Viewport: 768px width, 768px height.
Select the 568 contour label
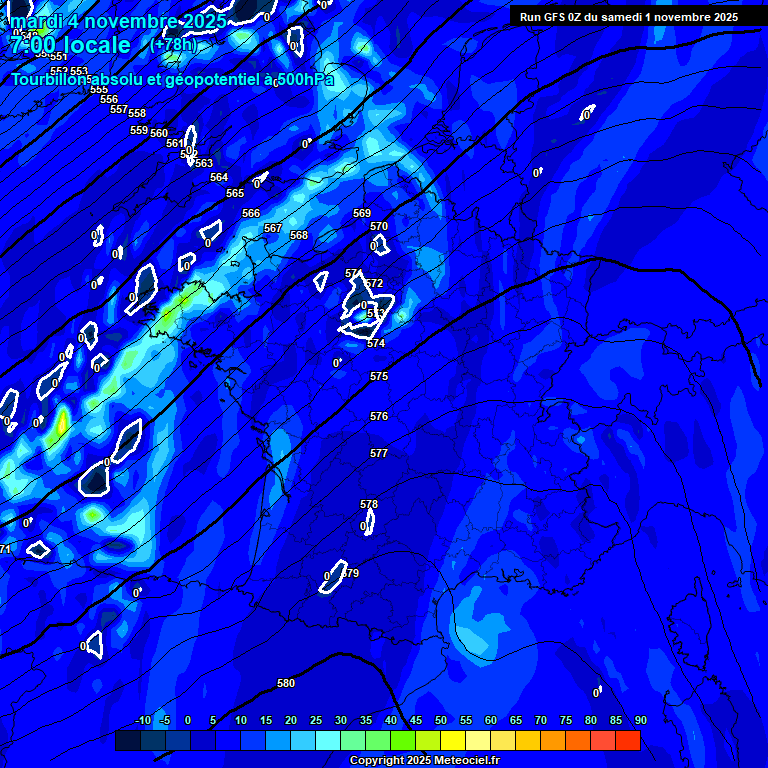pos(299,235)
